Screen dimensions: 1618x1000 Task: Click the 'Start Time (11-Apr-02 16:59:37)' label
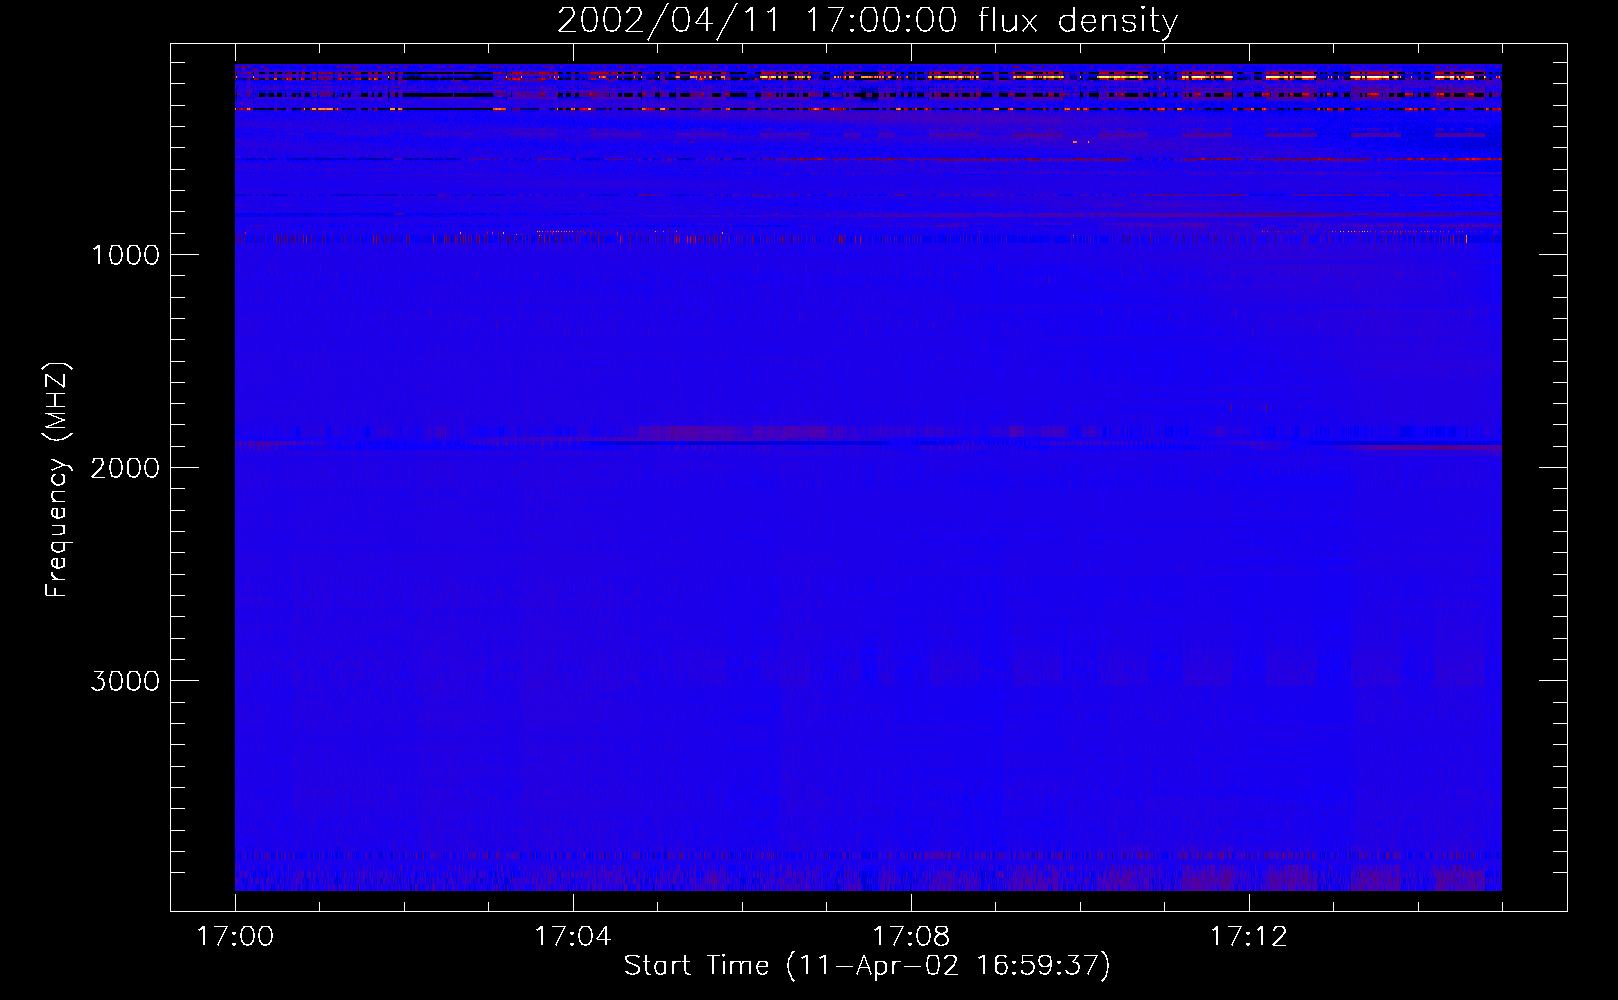(x=867, y=966)
